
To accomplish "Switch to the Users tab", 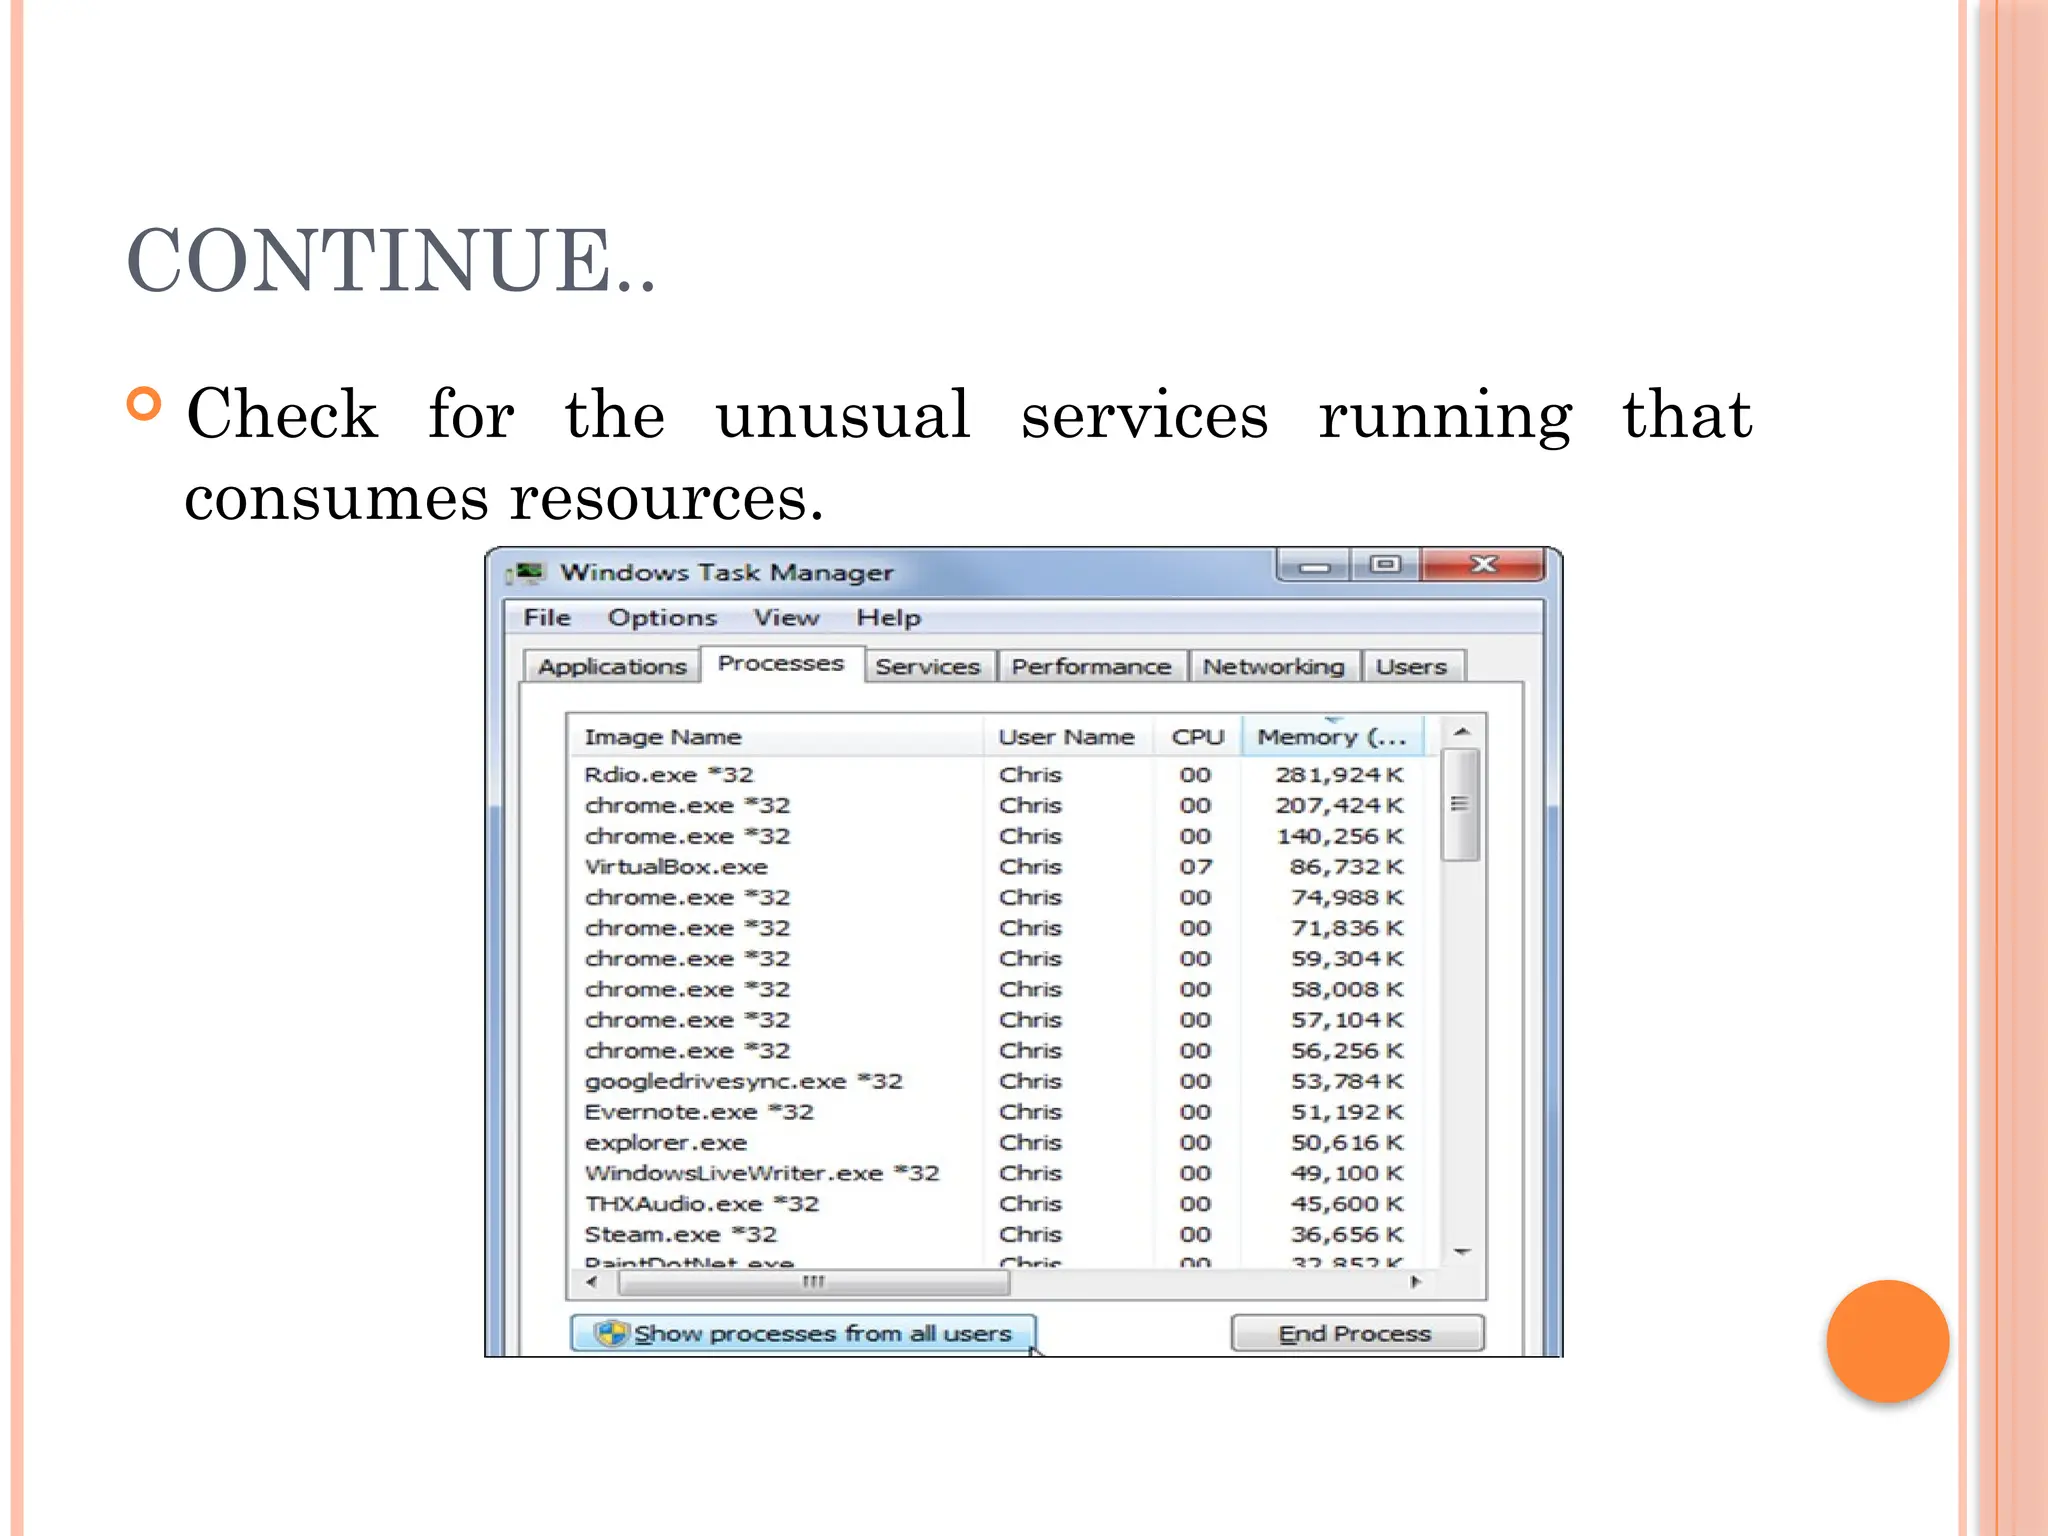I will 1411,666.
